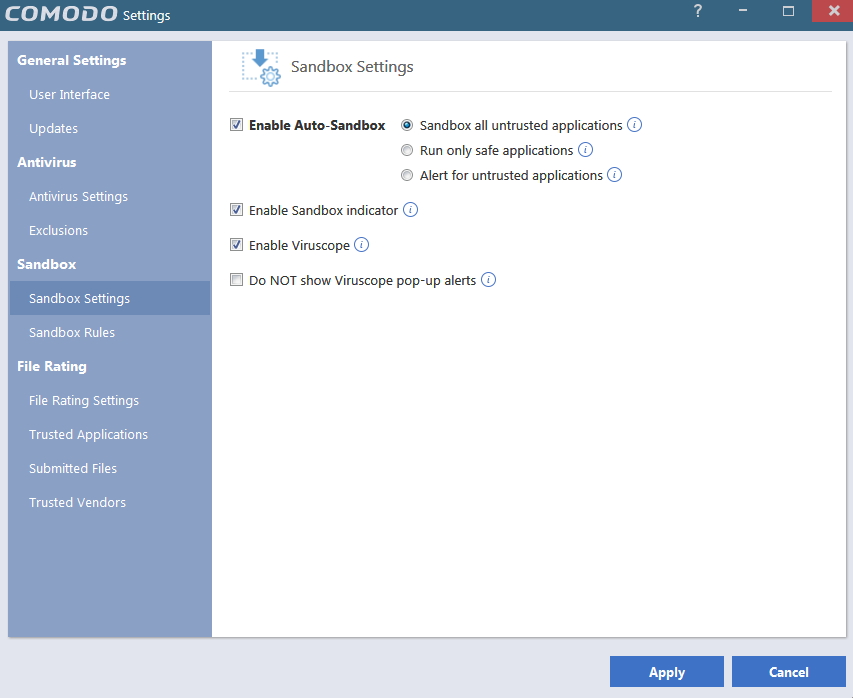
Task: Open Sandbox Rules page
Action: [72, 332]
